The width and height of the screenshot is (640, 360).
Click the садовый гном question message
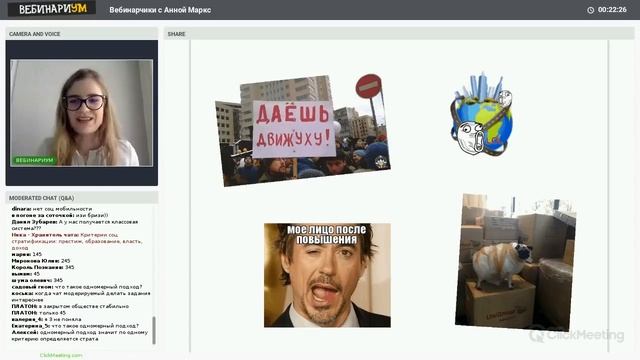click(x=77, y=287)
